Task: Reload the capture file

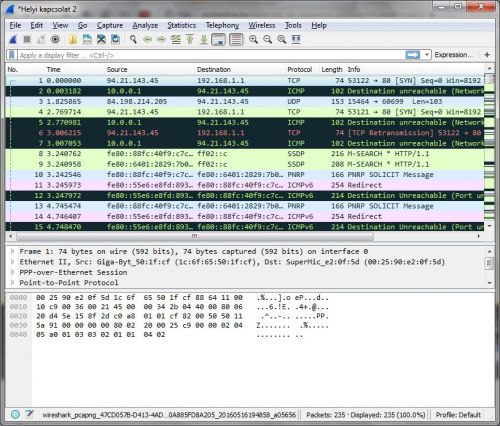Action: click(x=115, y=40)
